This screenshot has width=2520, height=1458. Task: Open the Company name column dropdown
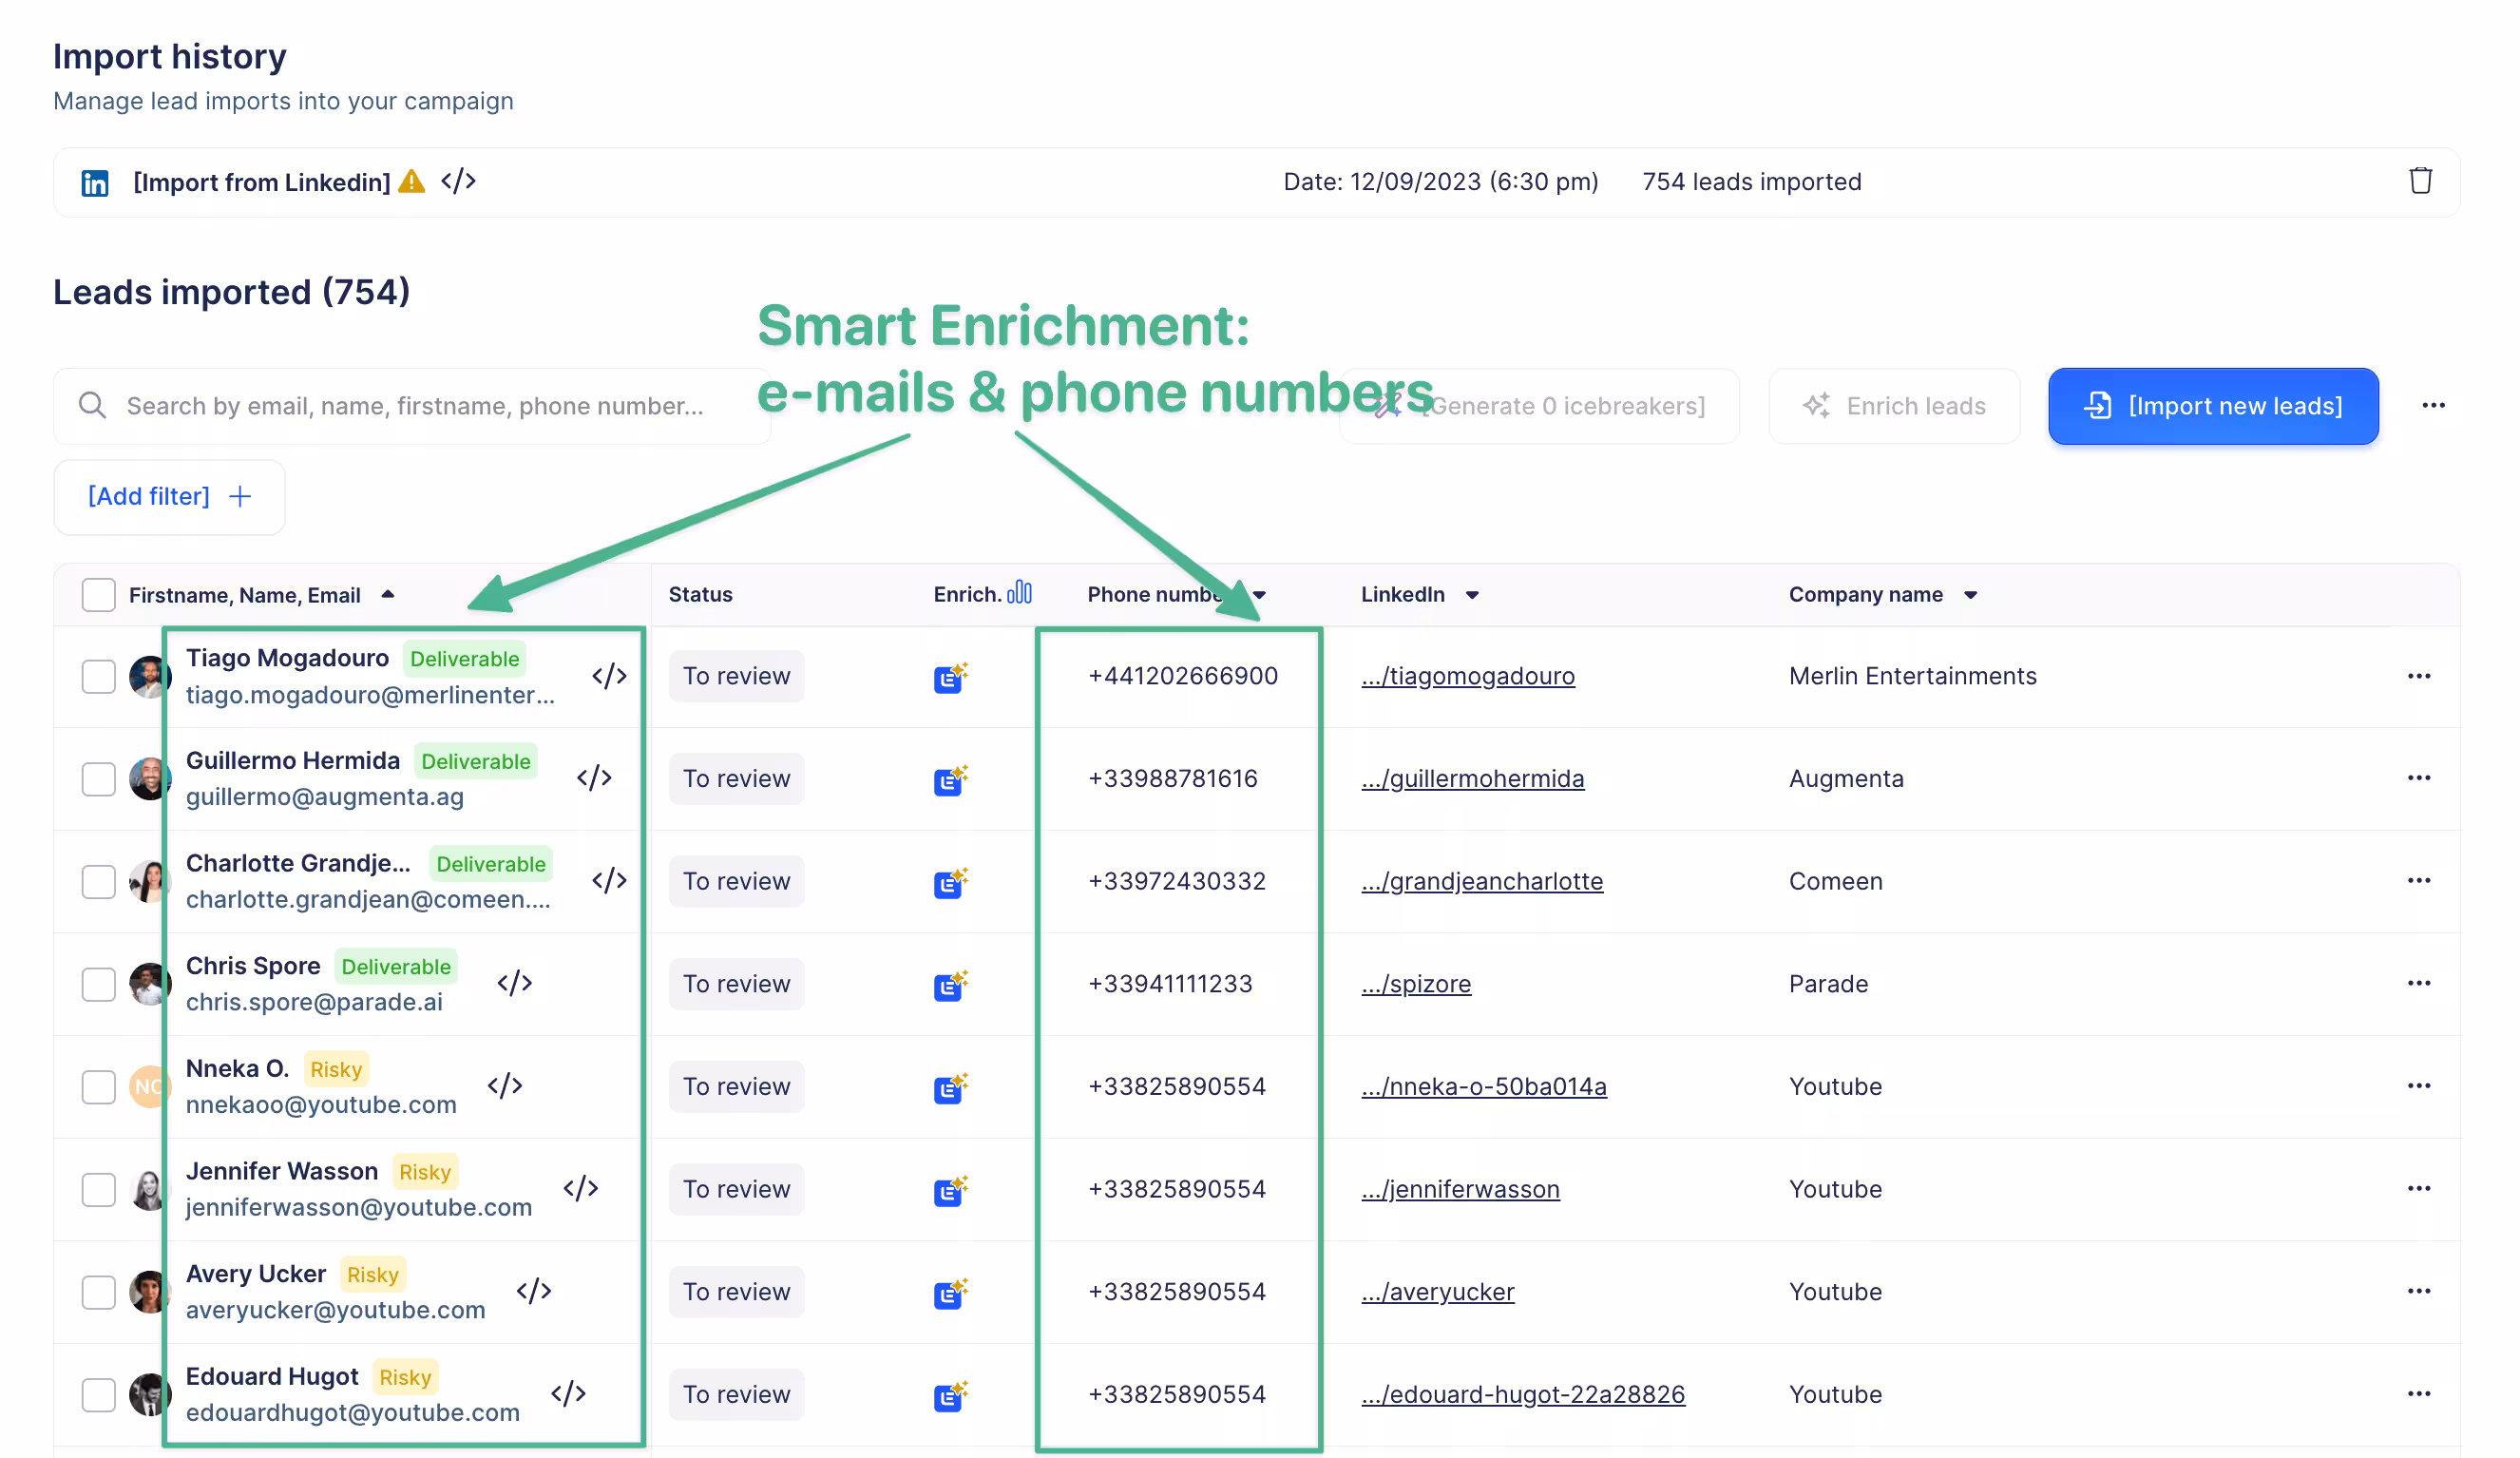[1970, 595]
